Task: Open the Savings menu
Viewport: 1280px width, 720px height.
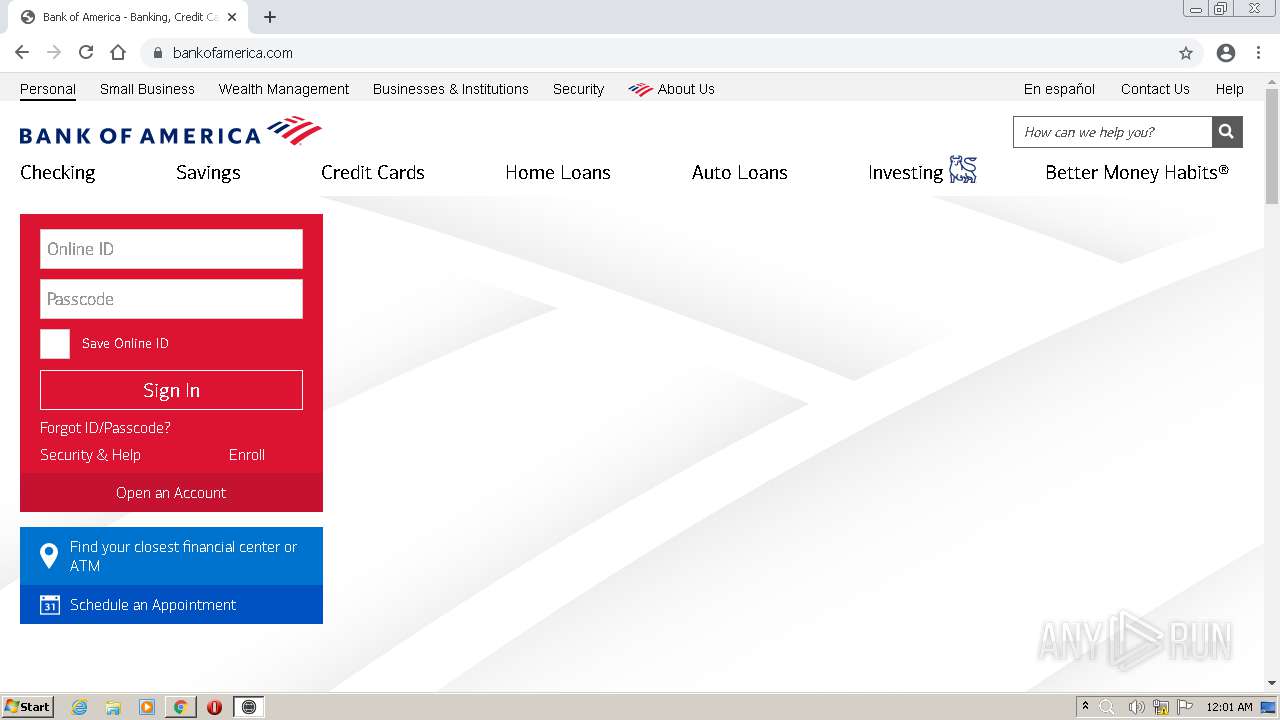Action: tap(208, 172)
